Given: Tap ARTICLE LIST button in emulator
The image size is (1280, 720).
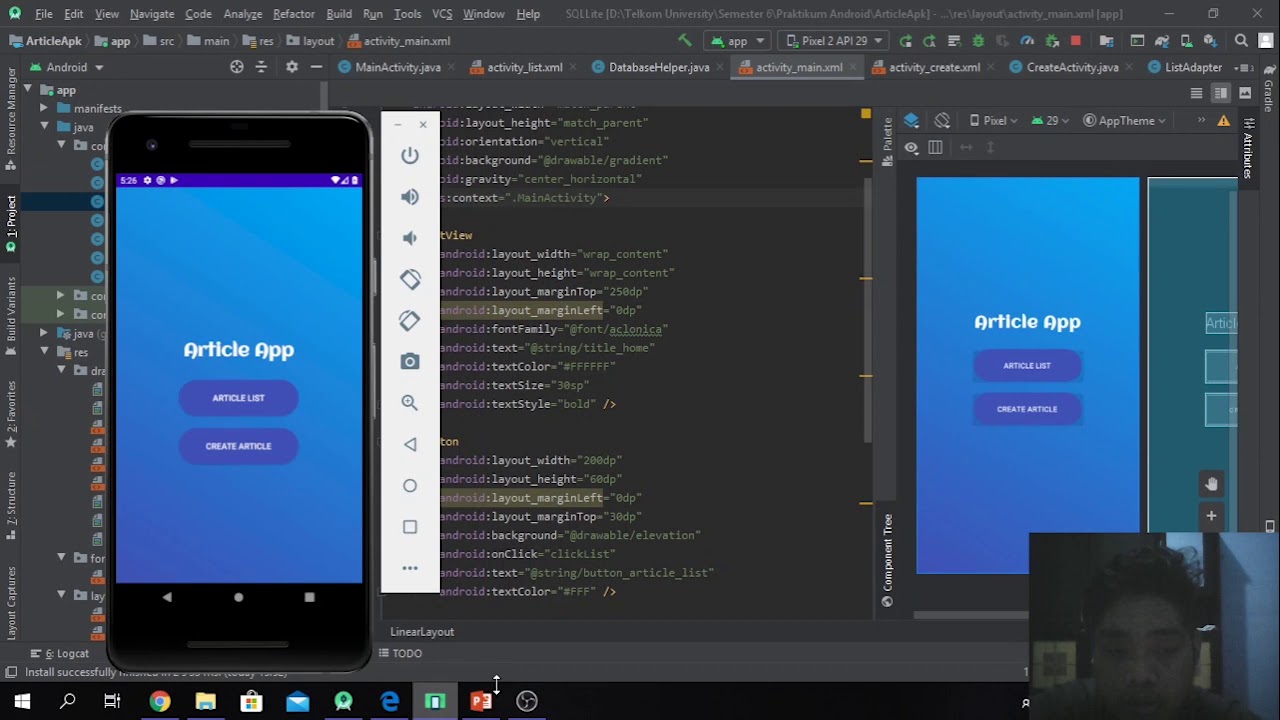Looking at the screenshot, I should coord(238,398).
